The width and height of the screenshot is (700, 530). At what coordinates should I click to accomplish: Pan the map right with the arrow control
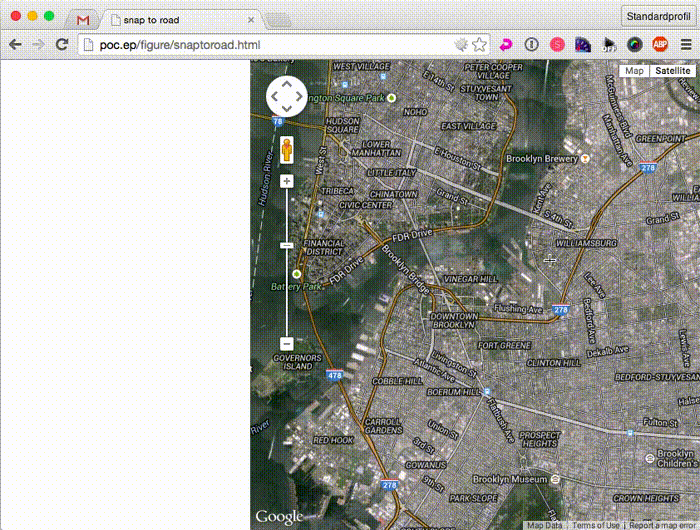pos(299,96)
